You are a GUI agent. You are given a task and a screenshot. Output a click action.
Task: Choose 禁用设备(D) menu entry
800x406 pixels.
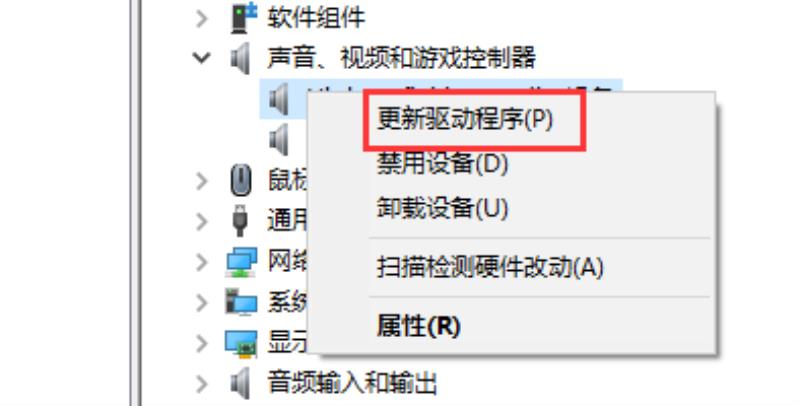442,164
